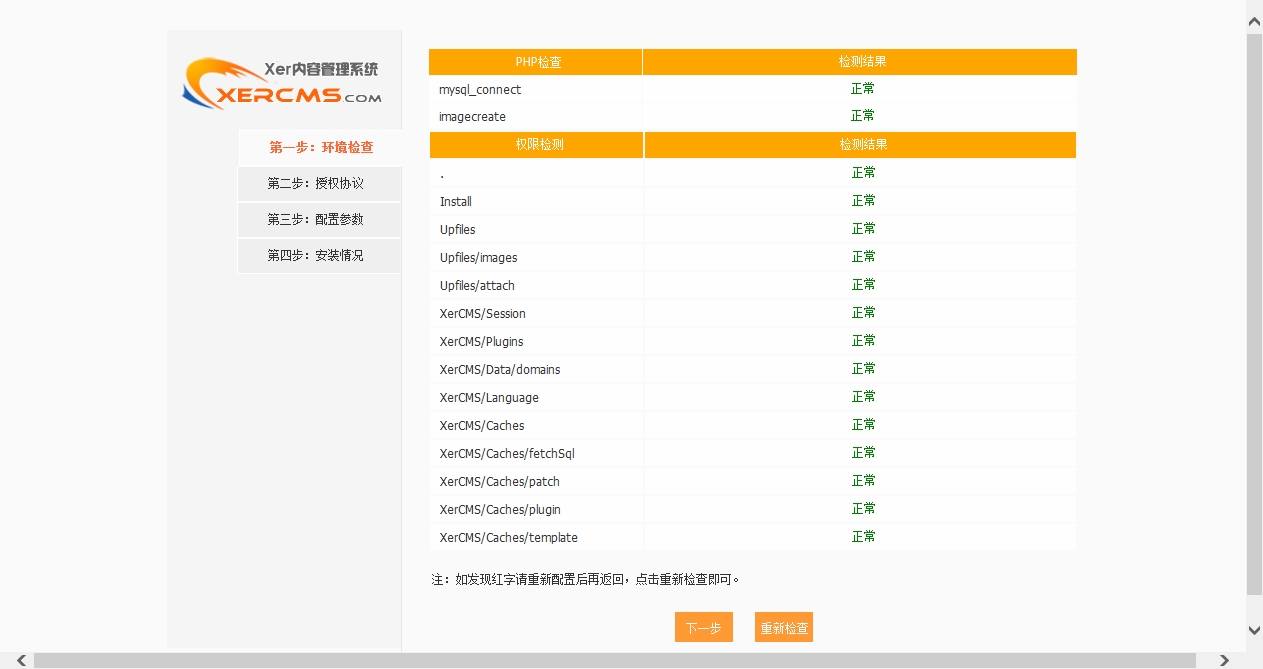Click the Install directory entry
Image resolution: width=1263 pixels, height=669 pixels.
456,202
